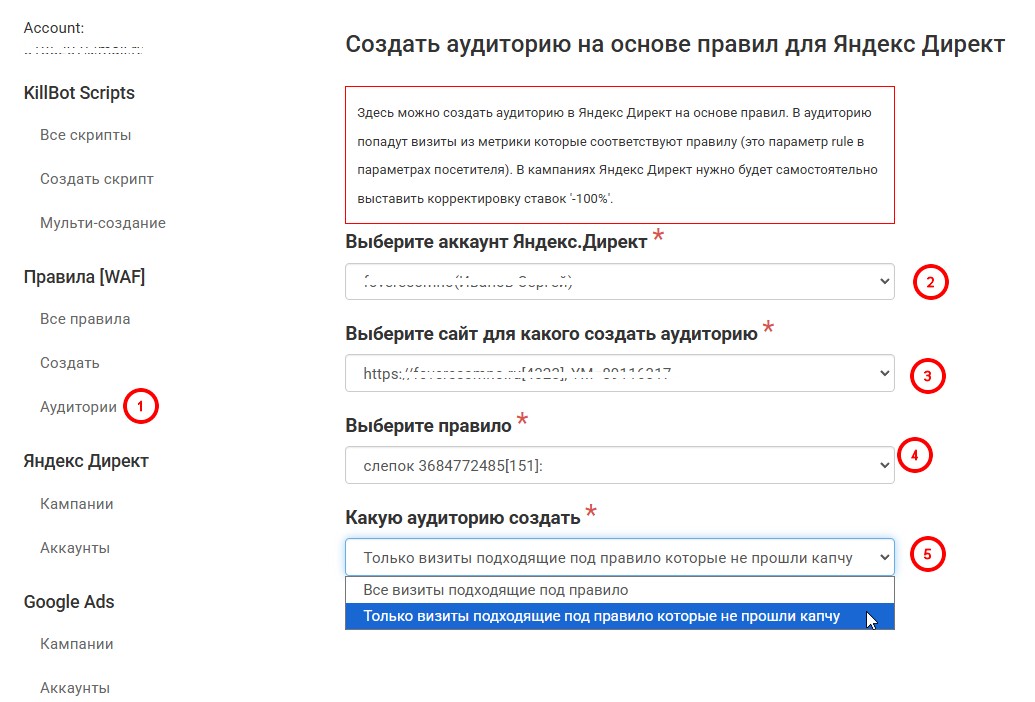Click label 'Выберите сайт для какого создать аудиторию'
This screenshot has width=1035, height=702.
coord(551,334)
